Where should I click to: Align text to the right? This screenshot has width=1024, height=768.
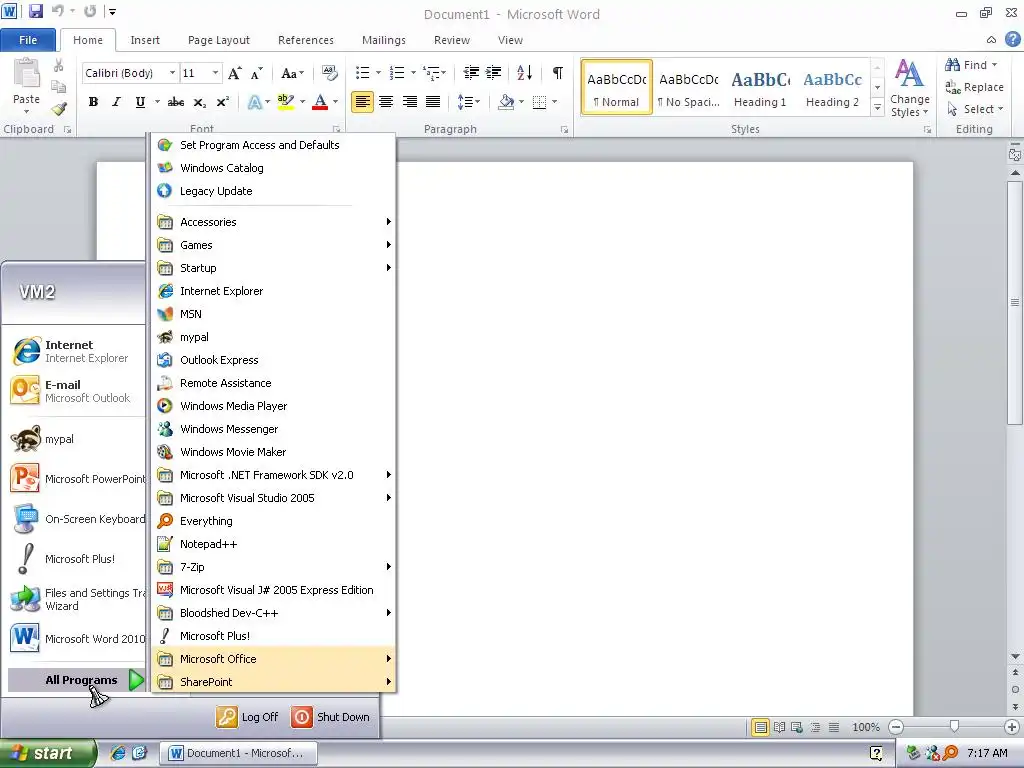pos(409,102)
